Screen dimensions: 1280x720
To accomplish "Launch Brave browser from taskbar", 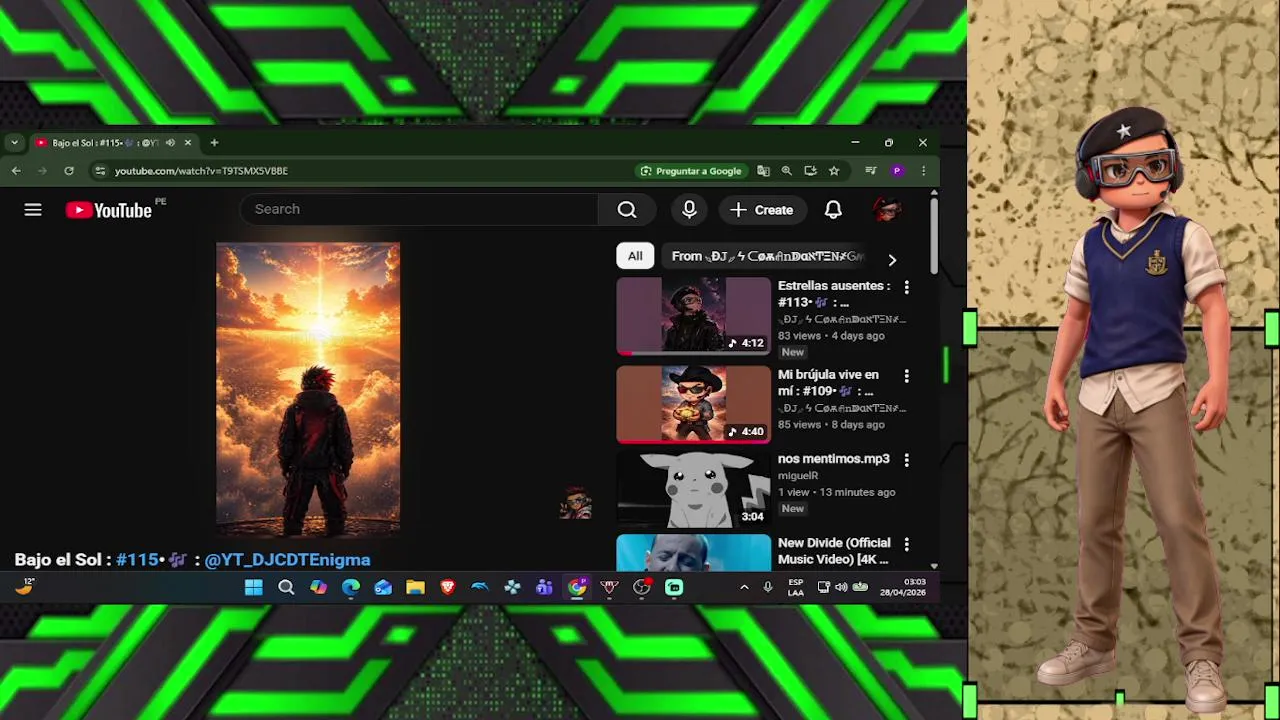I will point(448,588).
